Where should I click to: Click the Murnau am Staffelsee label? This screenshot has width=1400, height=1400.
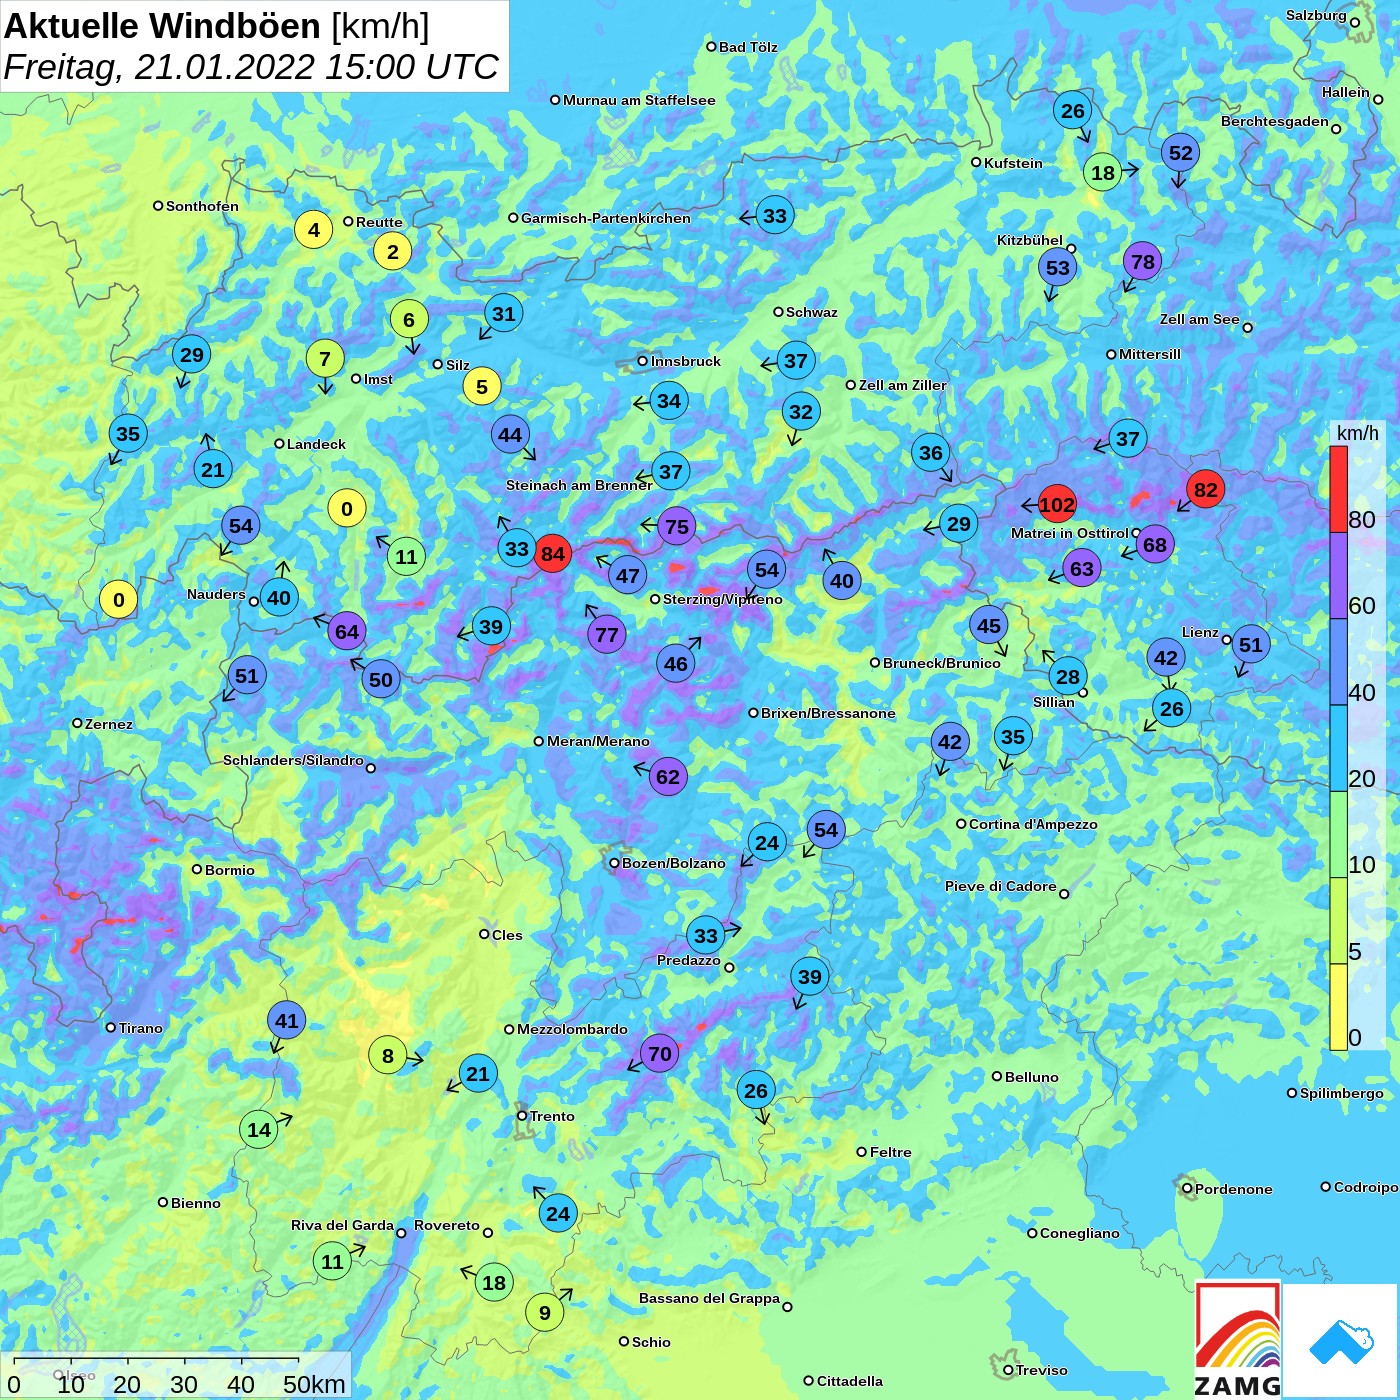(x=639, y=100)
